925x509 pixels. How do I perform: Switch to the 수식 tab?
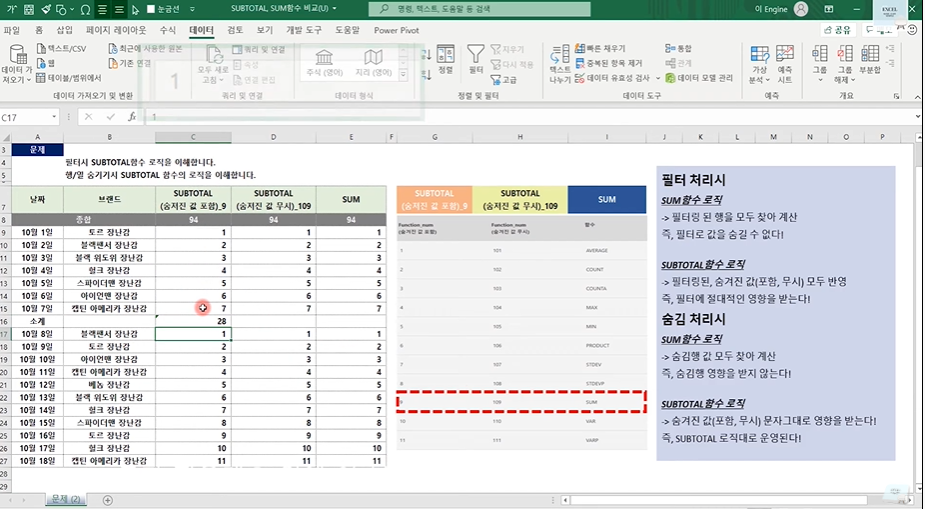click(x=168, y=30)
